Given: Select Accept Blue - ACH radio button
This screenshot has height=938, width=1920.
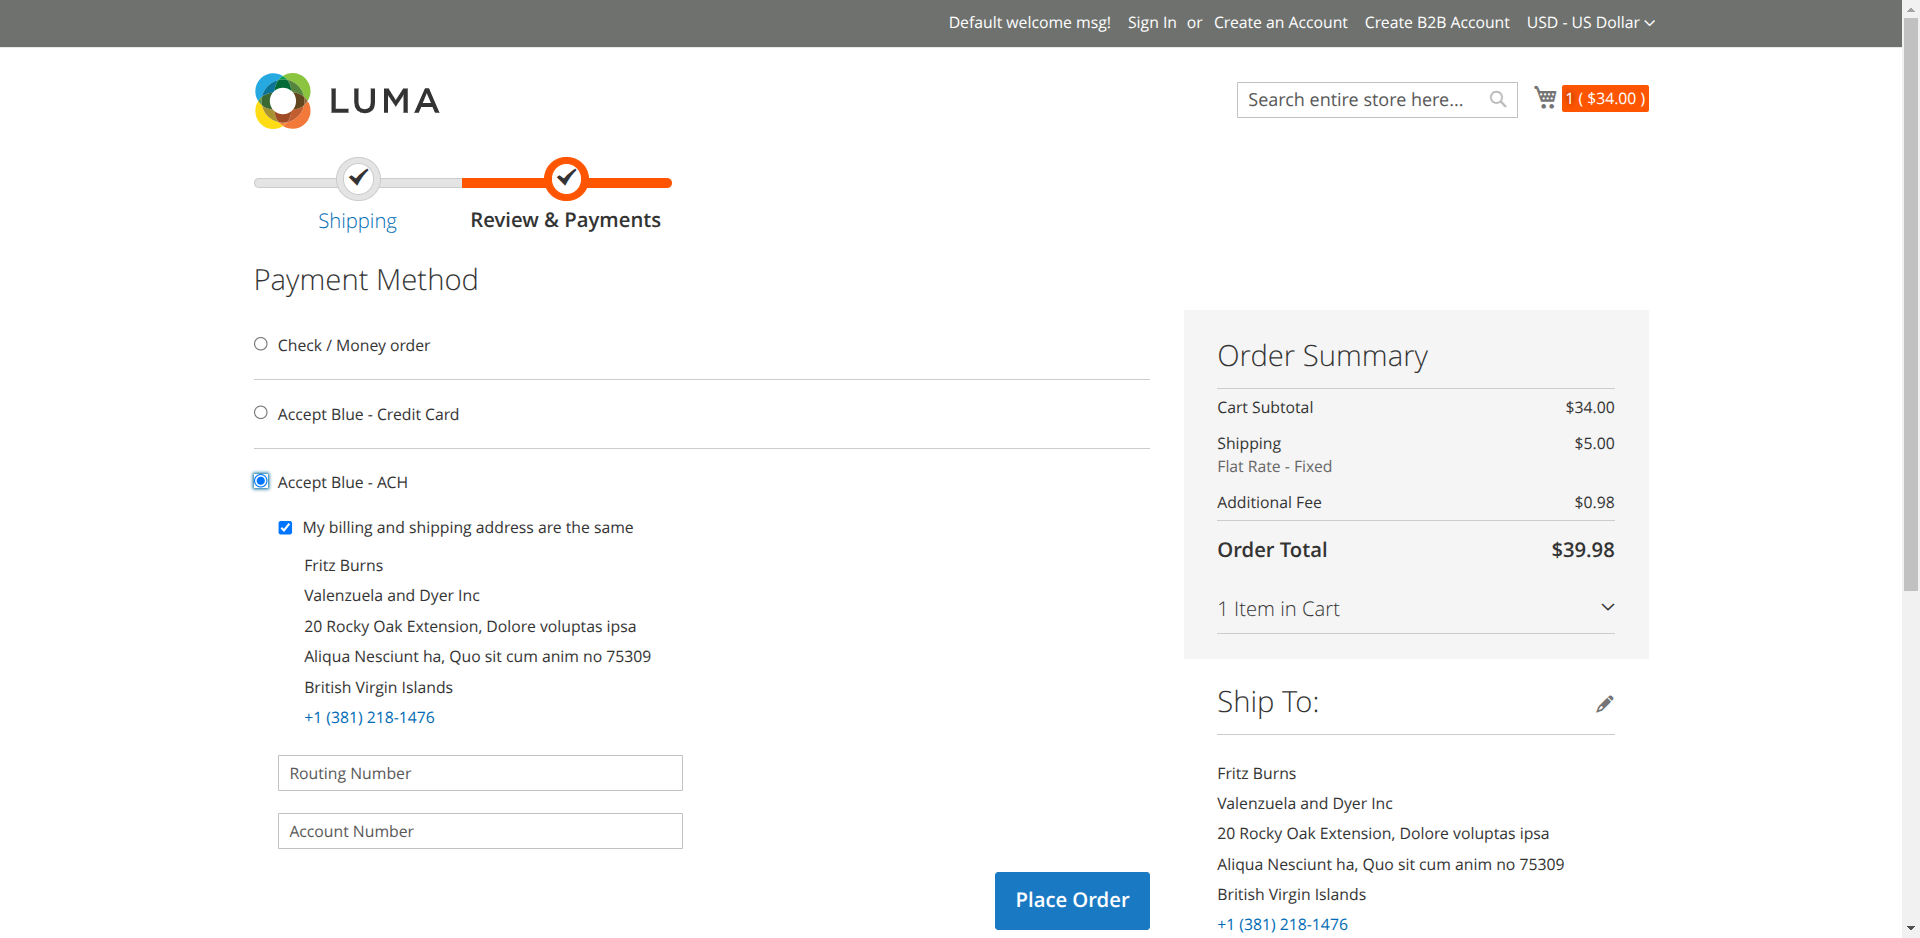Looking at the screenshot, I should pos(261,482).
